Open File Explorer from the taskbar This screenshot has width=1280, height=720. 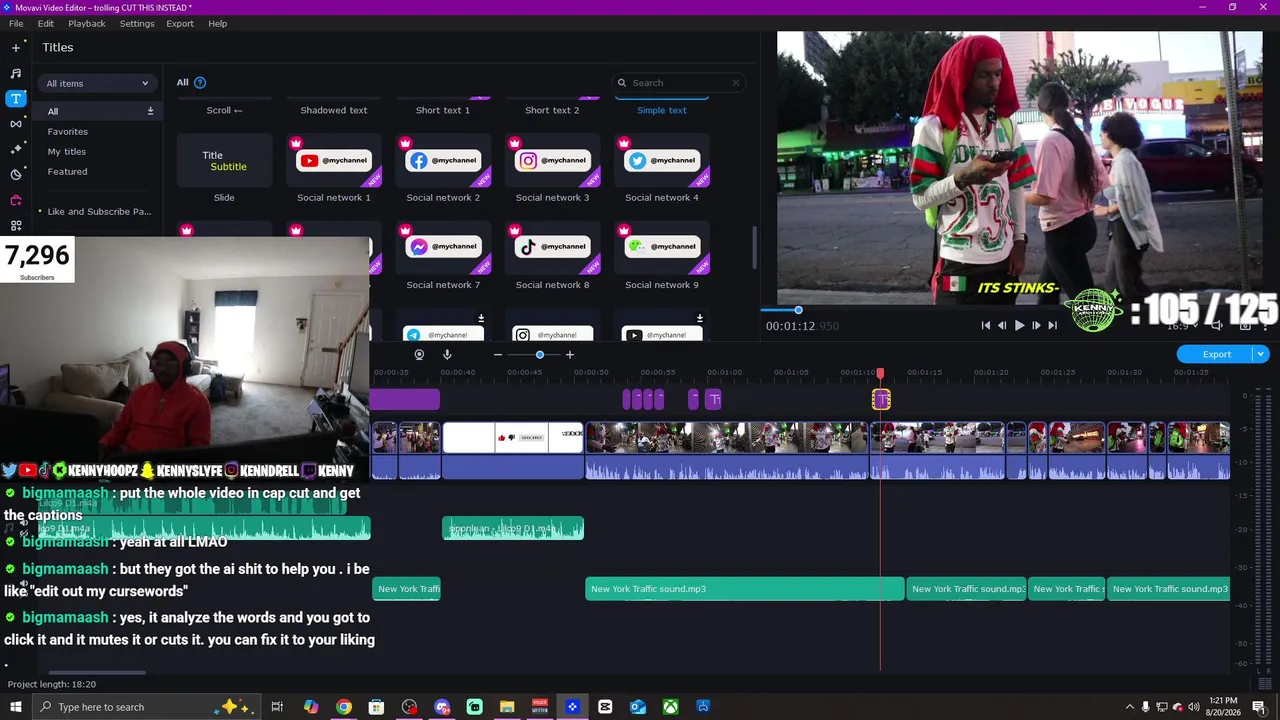click(x=507, y=707)
